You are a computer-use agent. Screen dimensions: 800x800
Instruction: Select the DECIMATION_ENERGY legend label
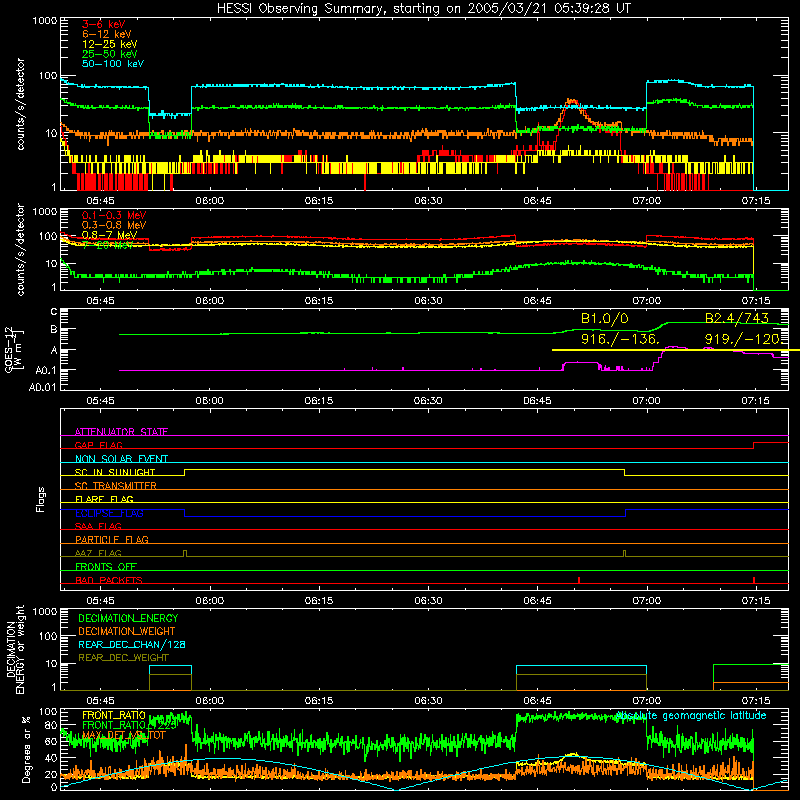click(128, 618)
